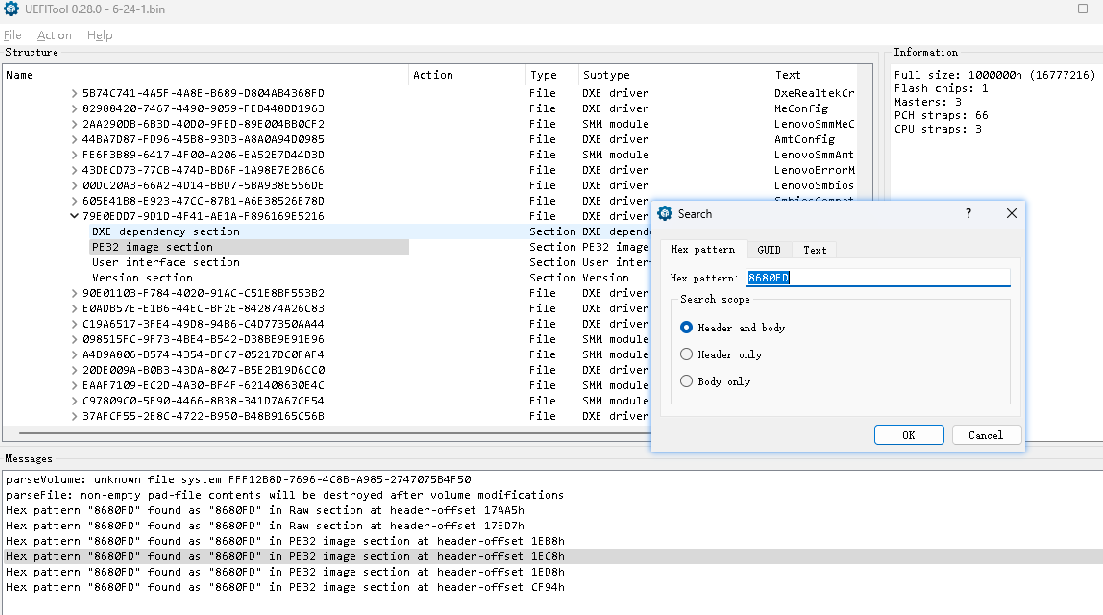Open the Action menu
1103x615 pixels.
coord(54,35)
